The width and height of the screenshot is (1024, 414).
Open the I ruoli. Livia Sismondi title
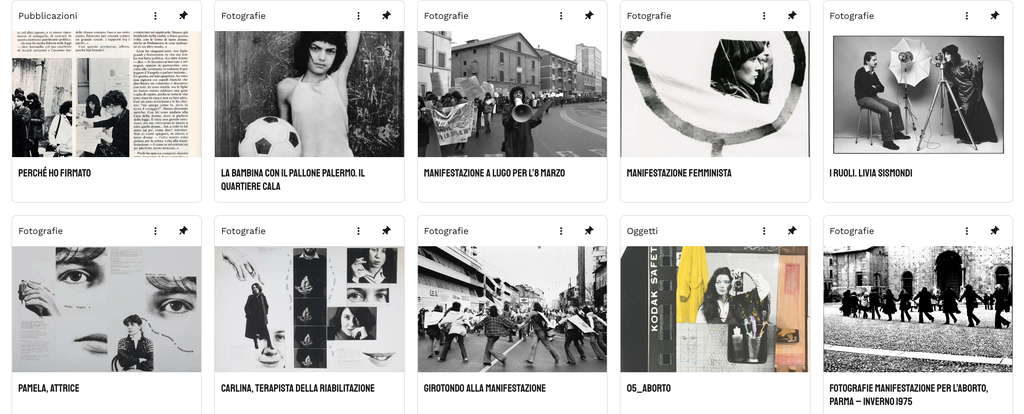pyautogui.click(x=871, y=173)
